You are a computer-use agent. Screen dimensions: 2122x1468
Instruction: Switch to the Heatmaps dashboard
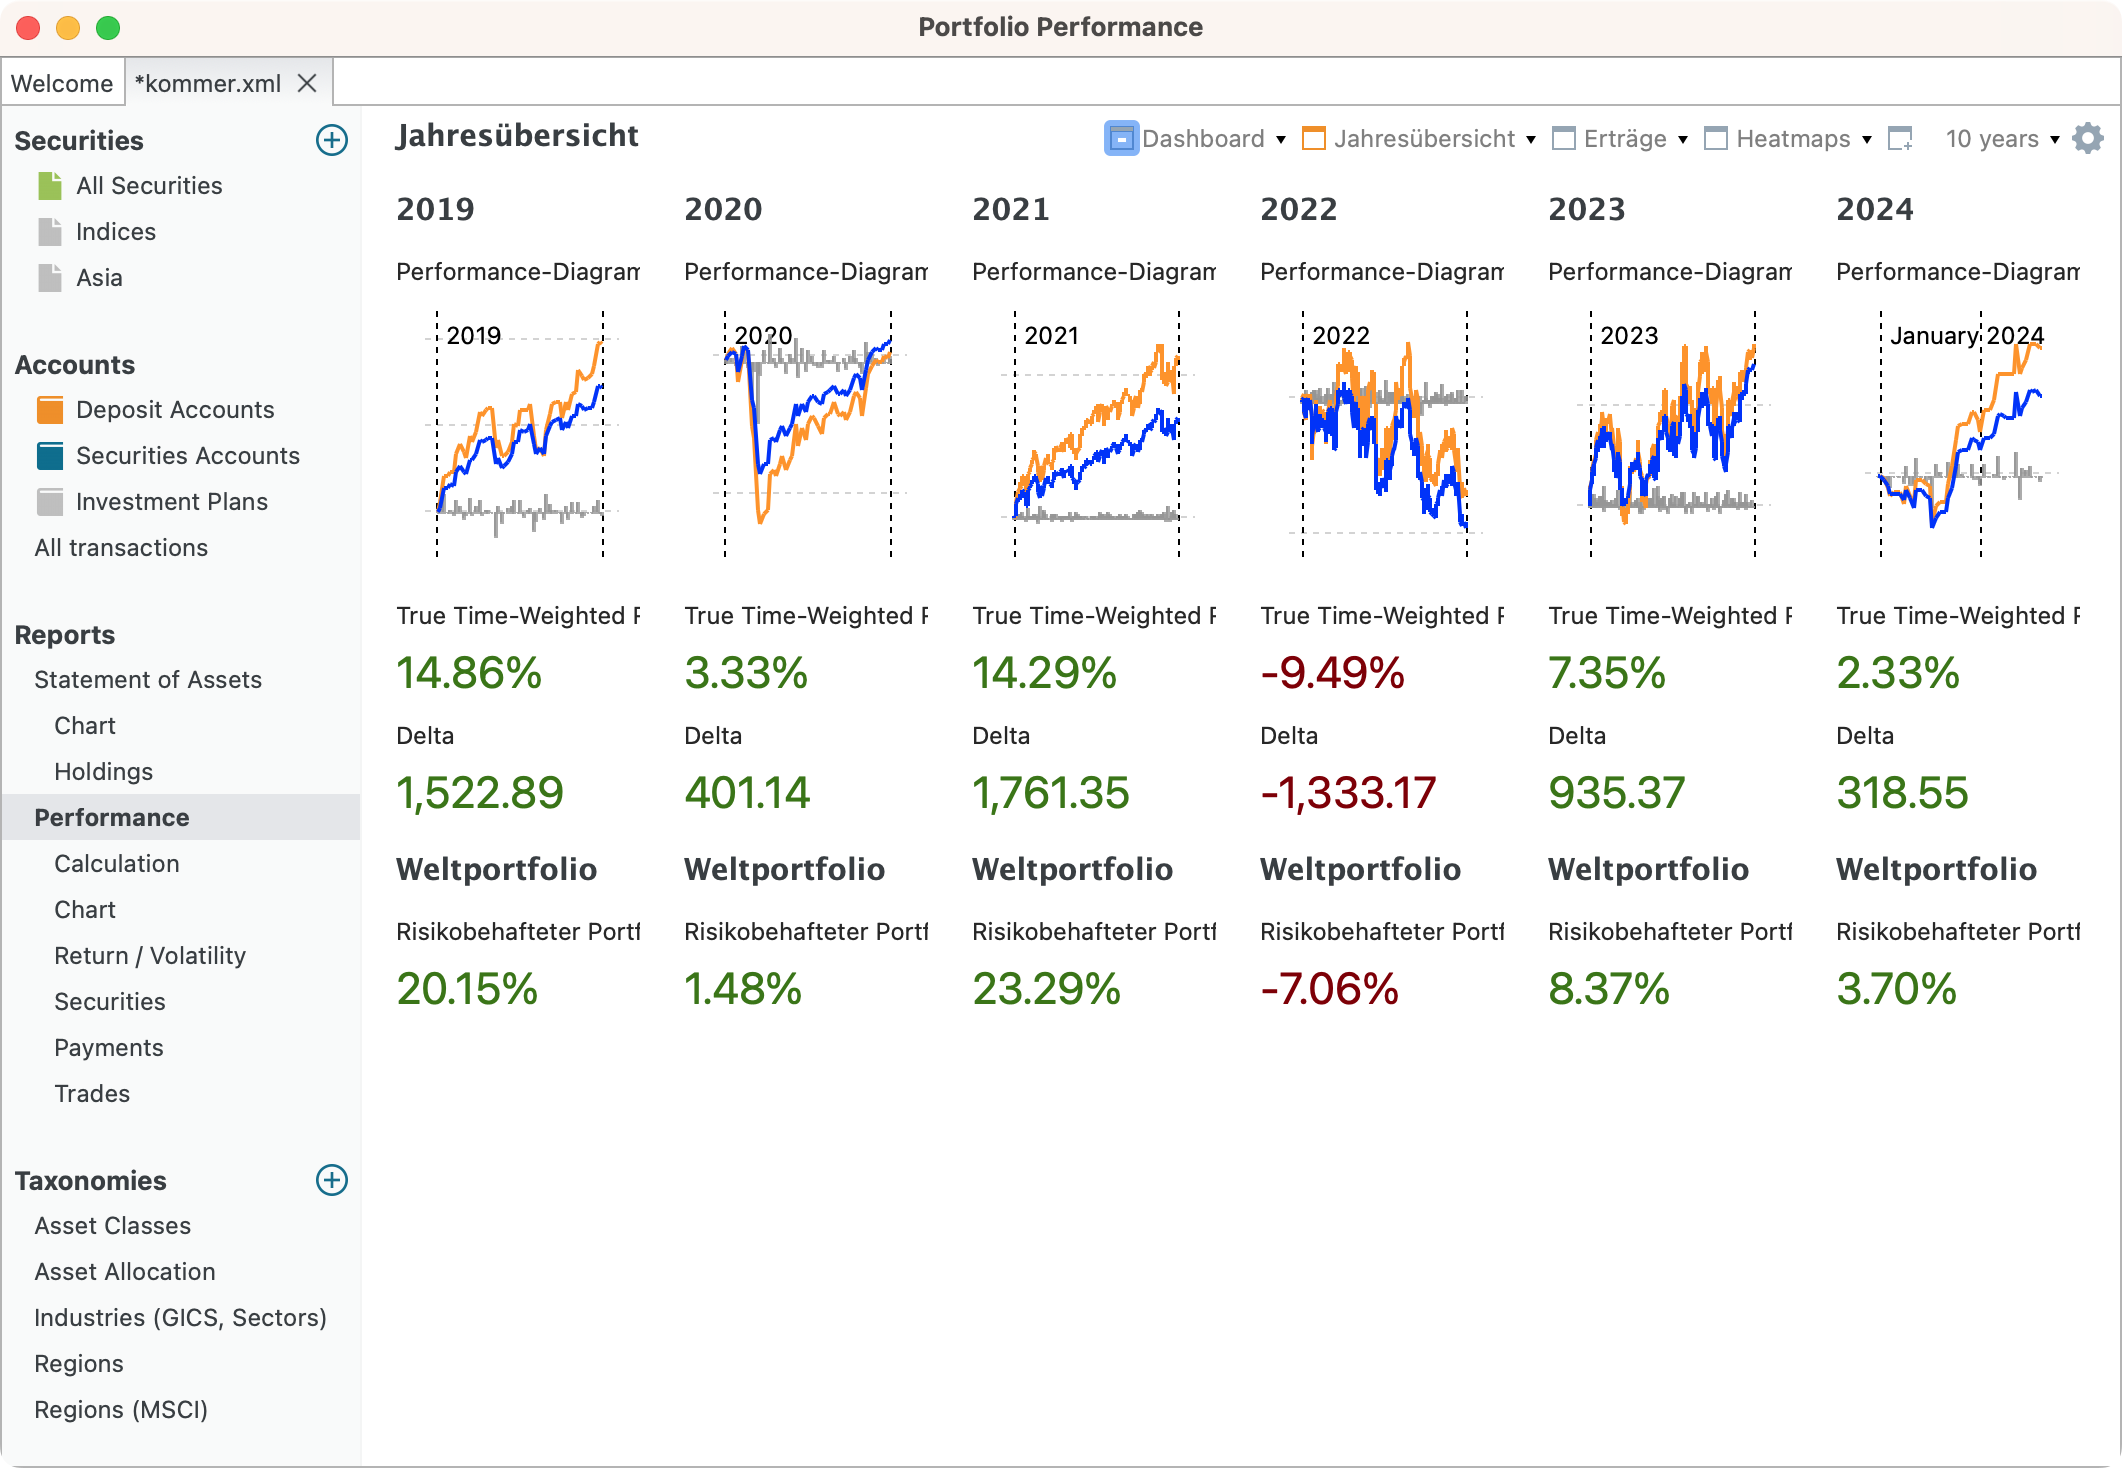pyautogui.click(x=1792, y=139)
